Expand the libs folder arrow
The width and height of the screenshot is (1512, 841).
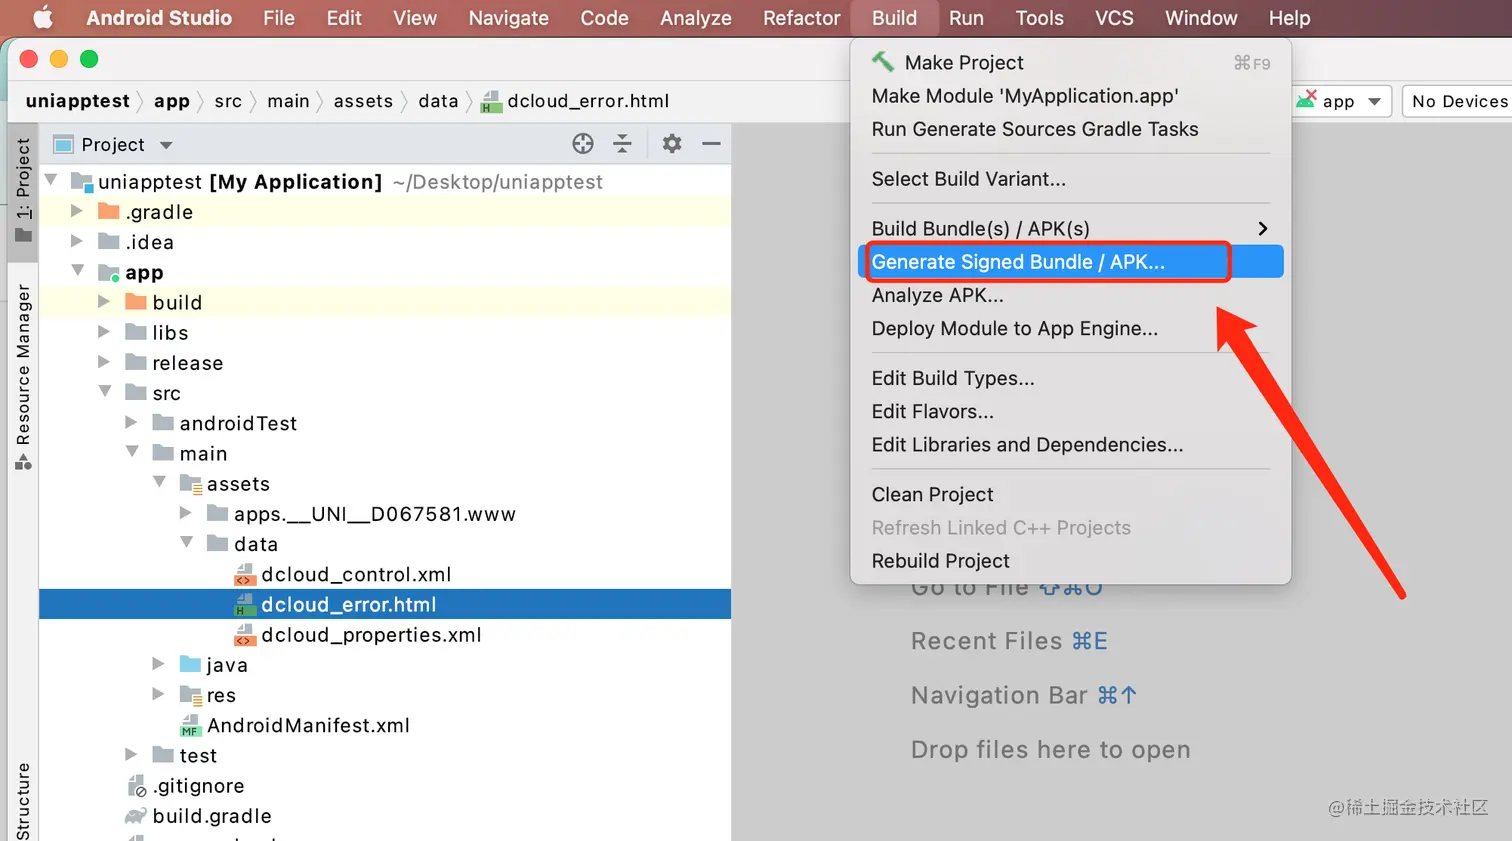coord(104,331)
